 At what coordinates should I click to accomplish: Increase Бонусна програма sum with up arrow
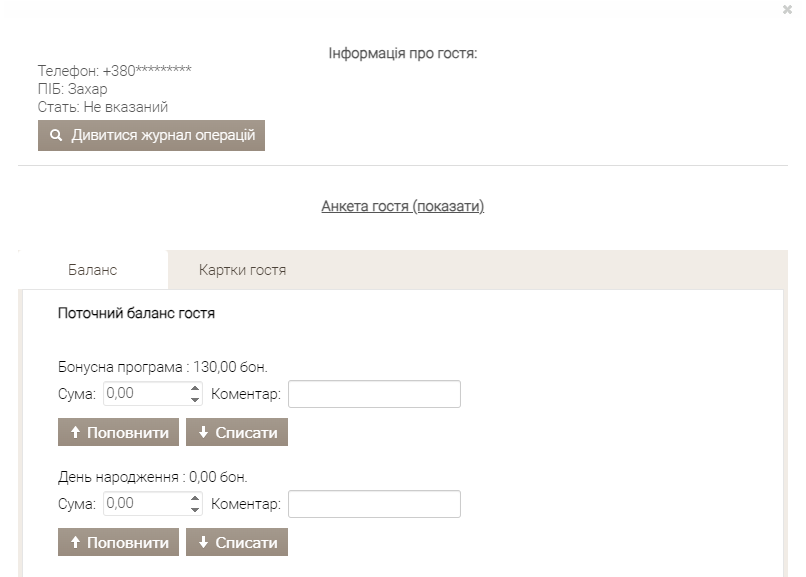195,388
